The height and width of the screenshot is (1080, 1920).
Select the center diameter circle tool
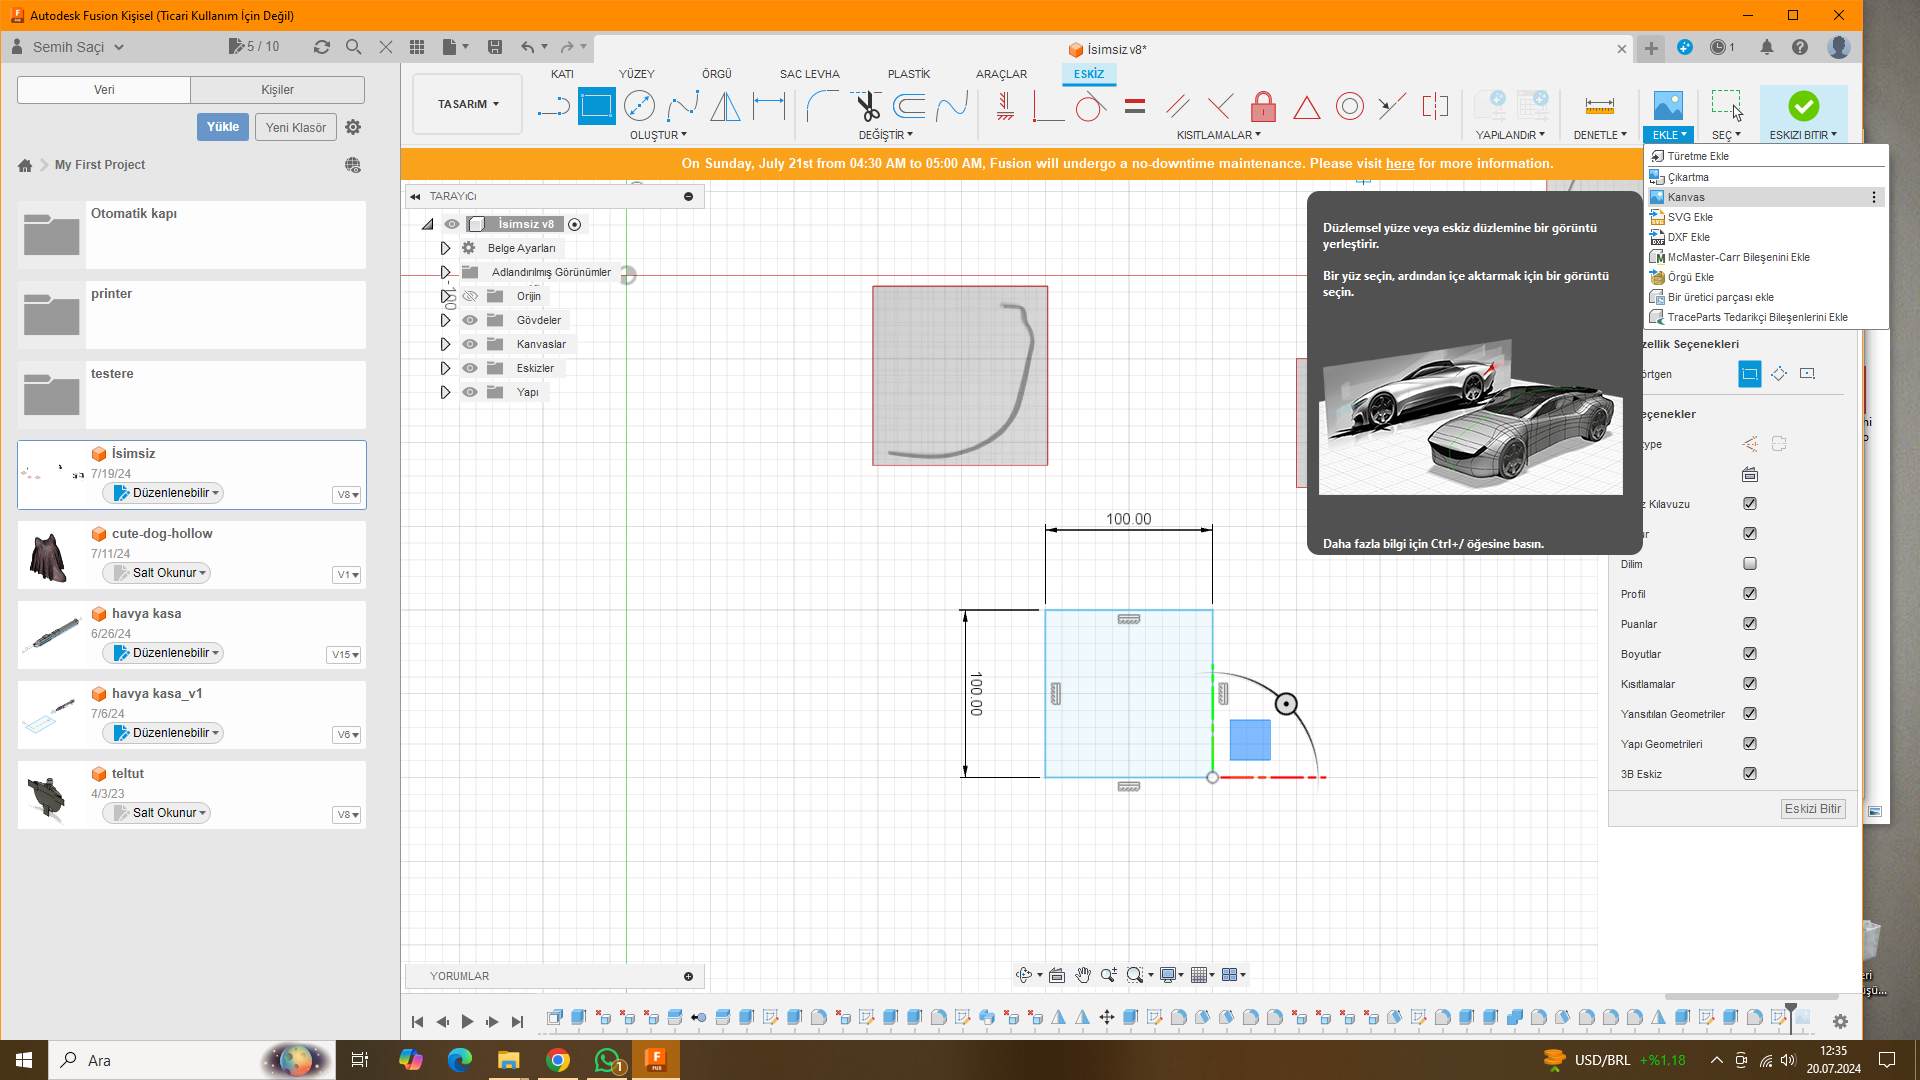(639, 106)
